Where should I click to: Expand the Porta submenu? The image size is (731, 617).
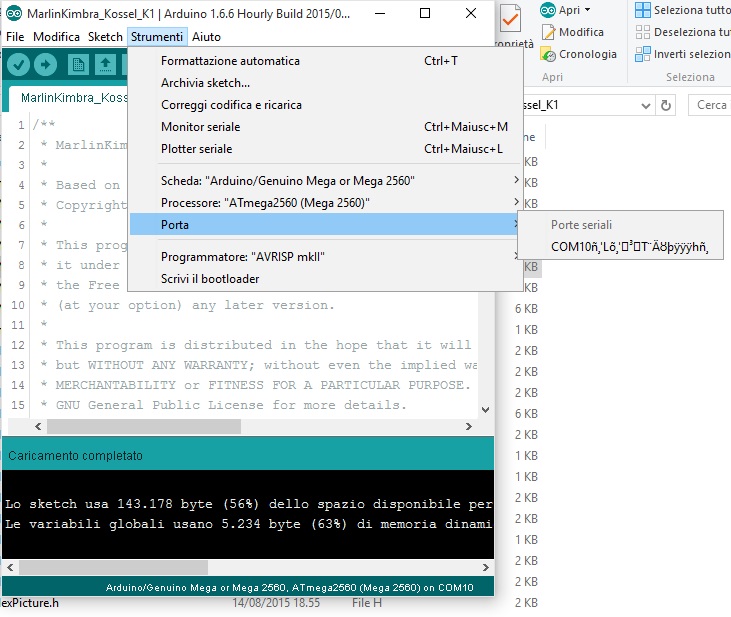[325, 225]
